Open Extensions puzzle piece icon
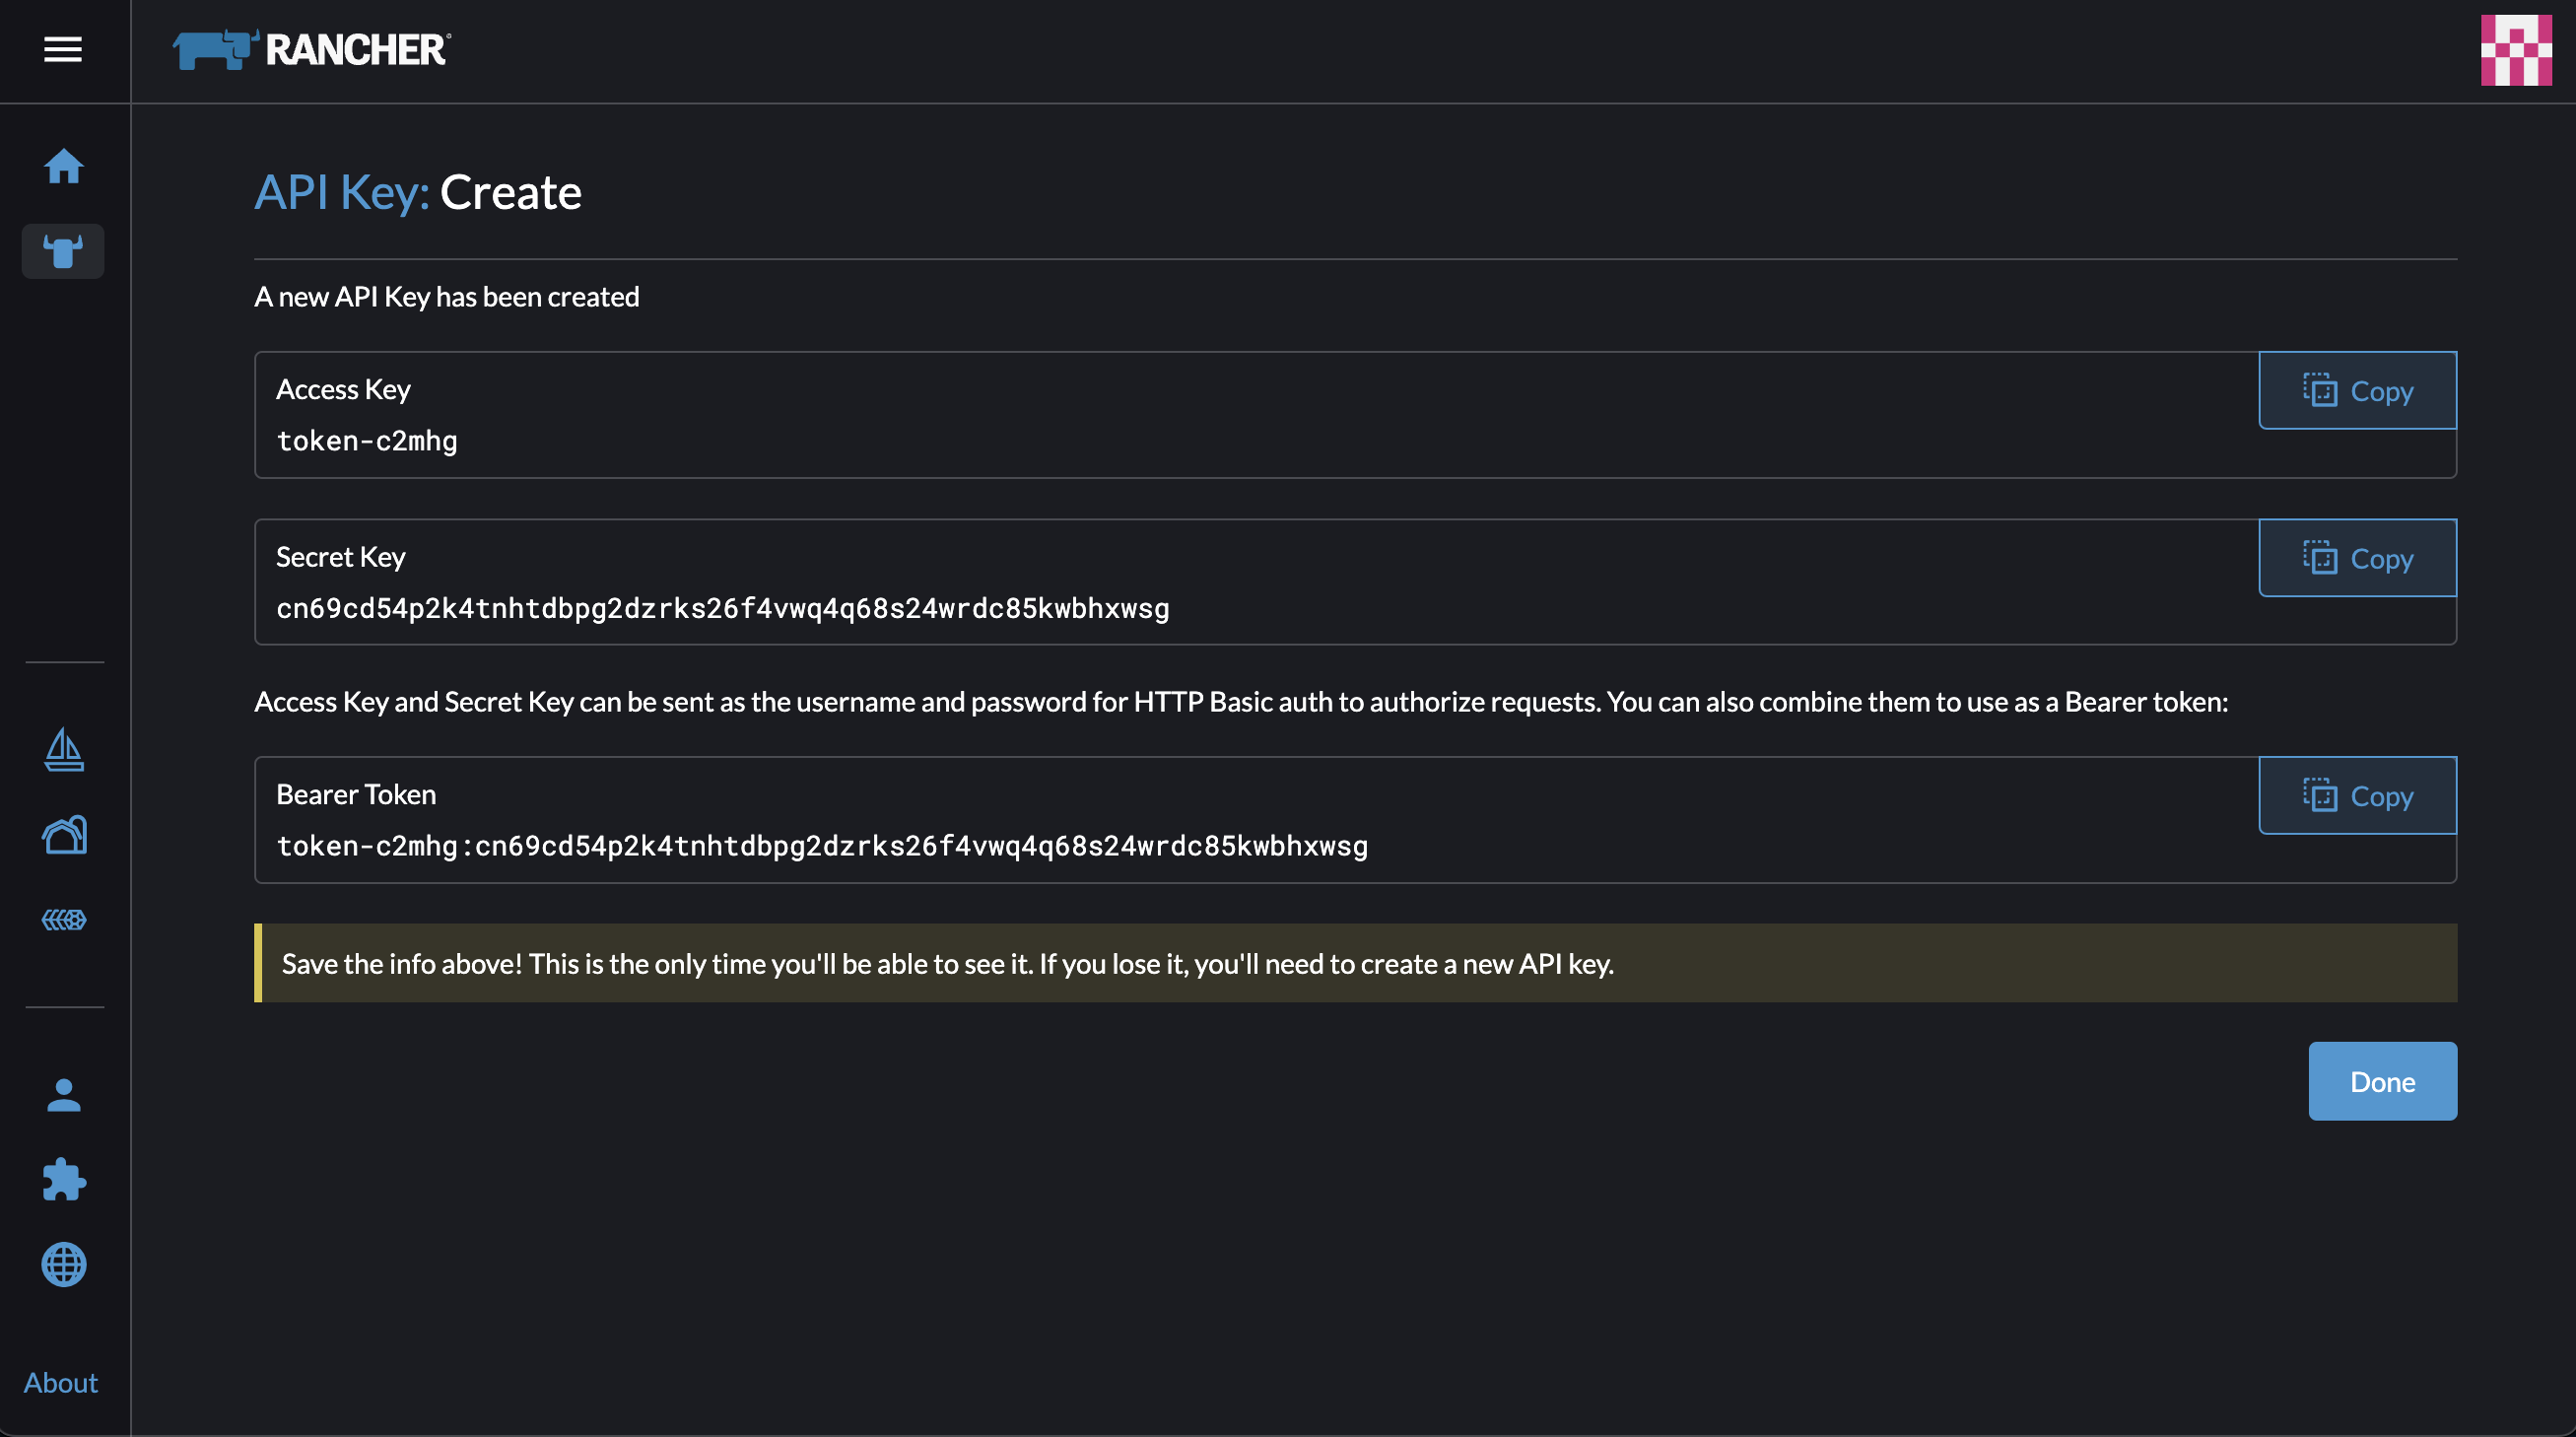The image size is (2576, 1437). (64, 1180)
